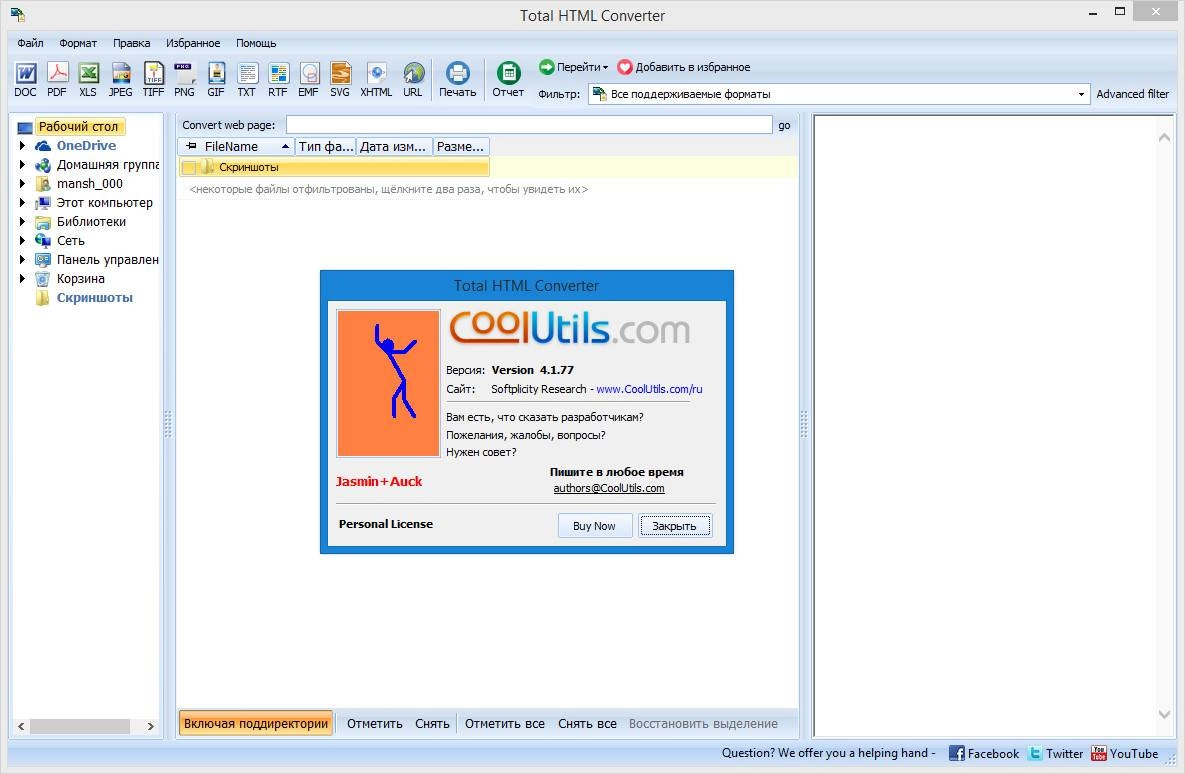1185x774 pixels.
Task: Open the Отчет report icon
Action: [508, 79]
